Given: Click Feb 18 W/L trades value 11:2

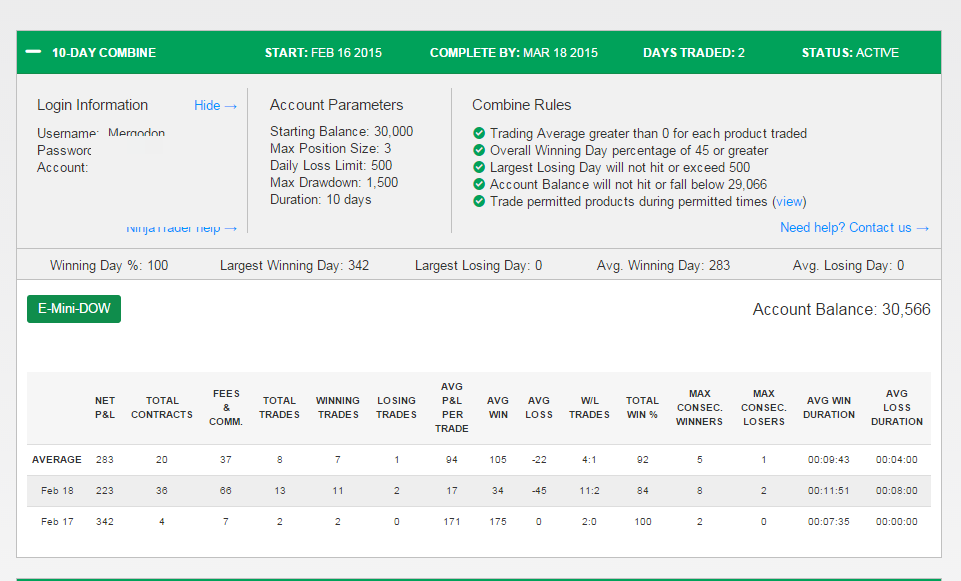Looking at the screenshot, I should pos(590,491).
